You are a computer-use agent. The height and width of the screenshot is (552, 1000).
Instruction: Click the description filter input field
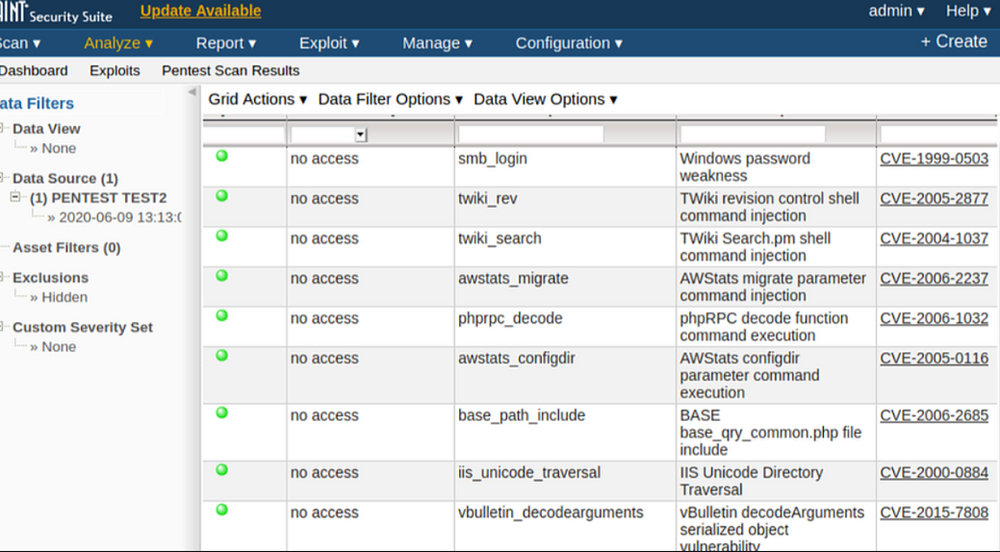[x=753, y=134]
